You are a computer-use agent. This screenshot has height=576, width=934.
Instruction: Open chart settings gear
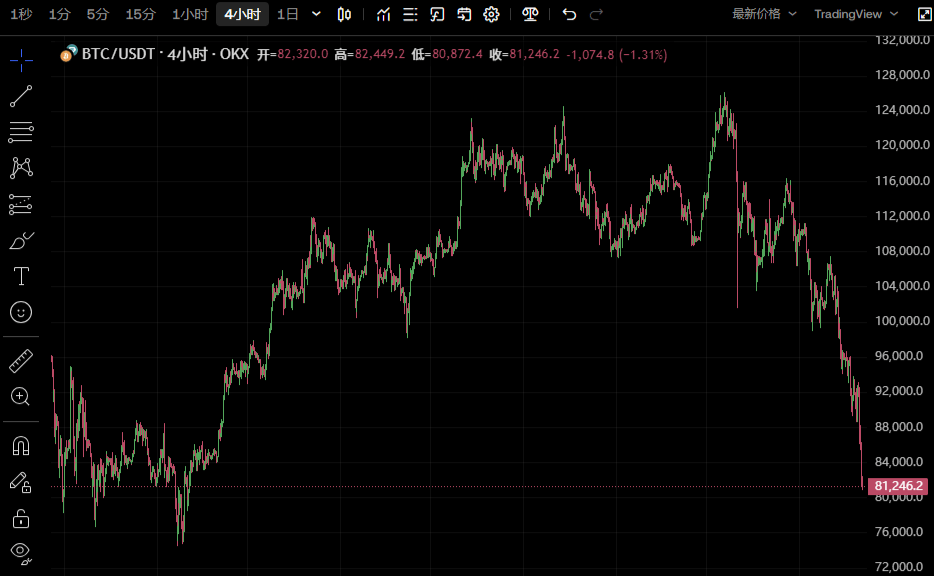491,14
